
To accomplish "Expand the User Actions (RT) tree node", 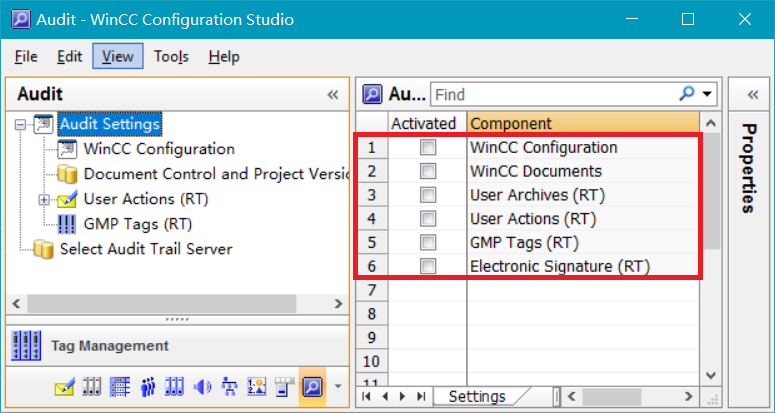I will (x=44, y=200).
